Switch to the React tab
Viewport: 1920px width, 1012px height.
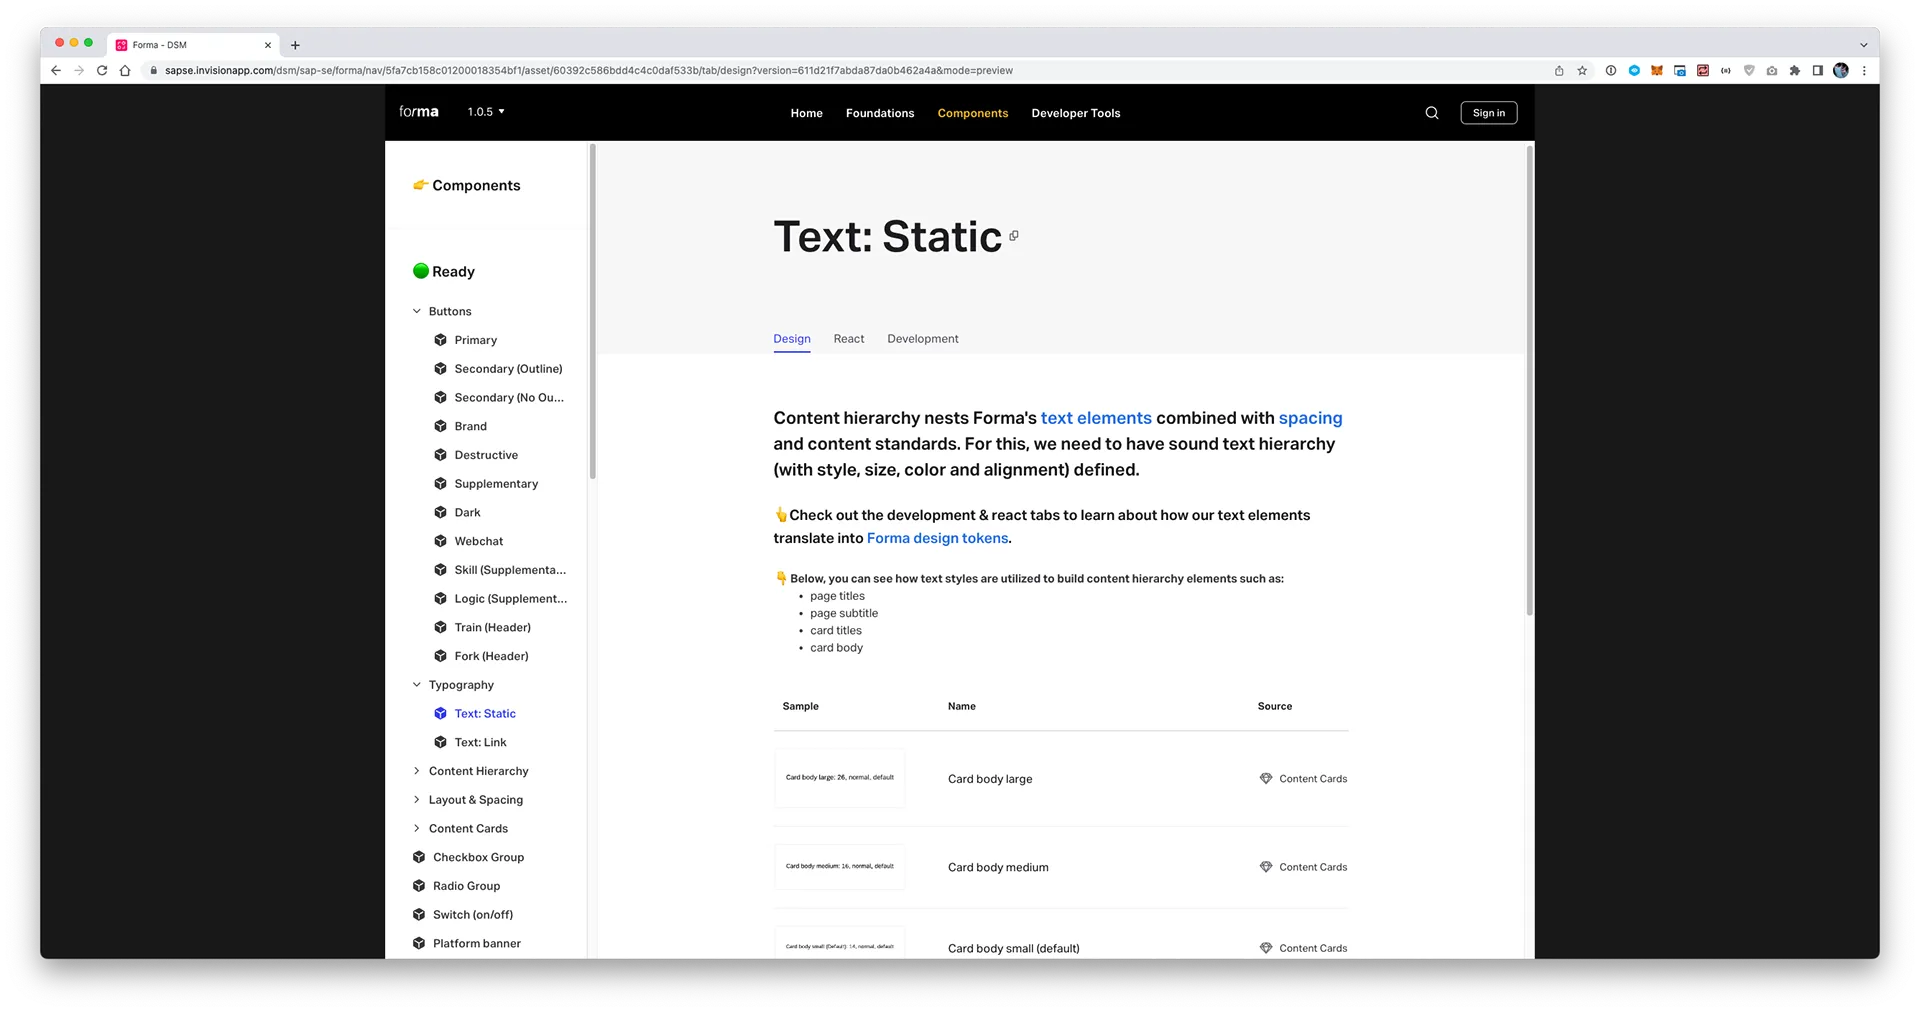(x=849, y=339)
